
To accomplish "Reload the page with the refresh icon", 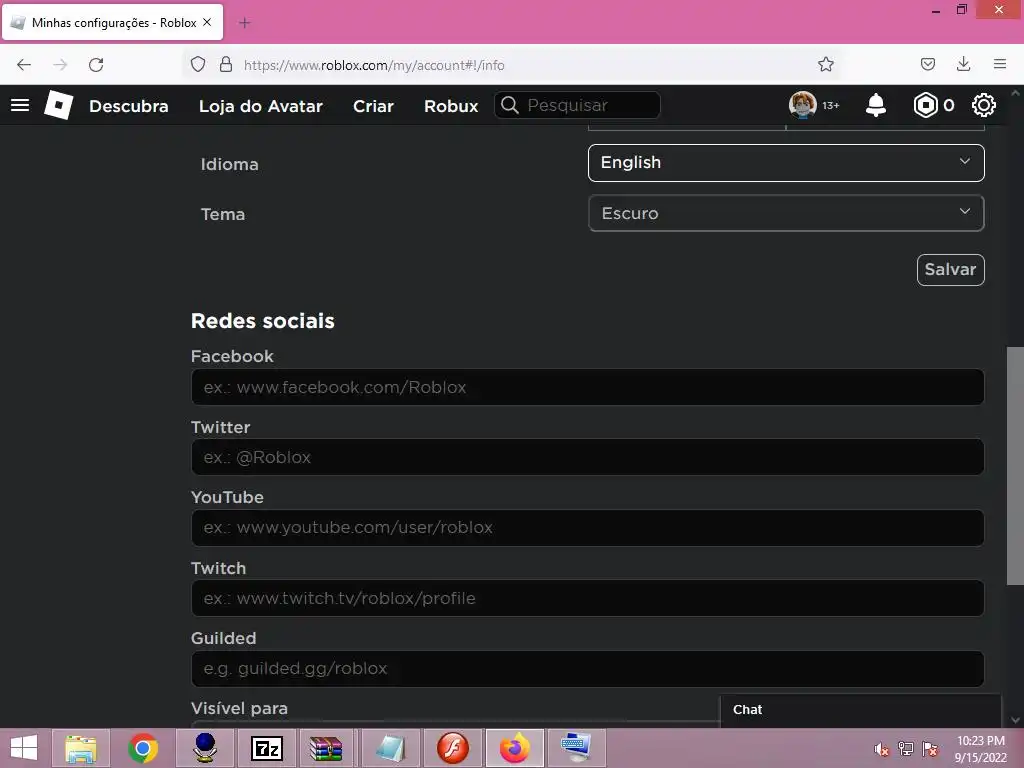I will point(96,65).
